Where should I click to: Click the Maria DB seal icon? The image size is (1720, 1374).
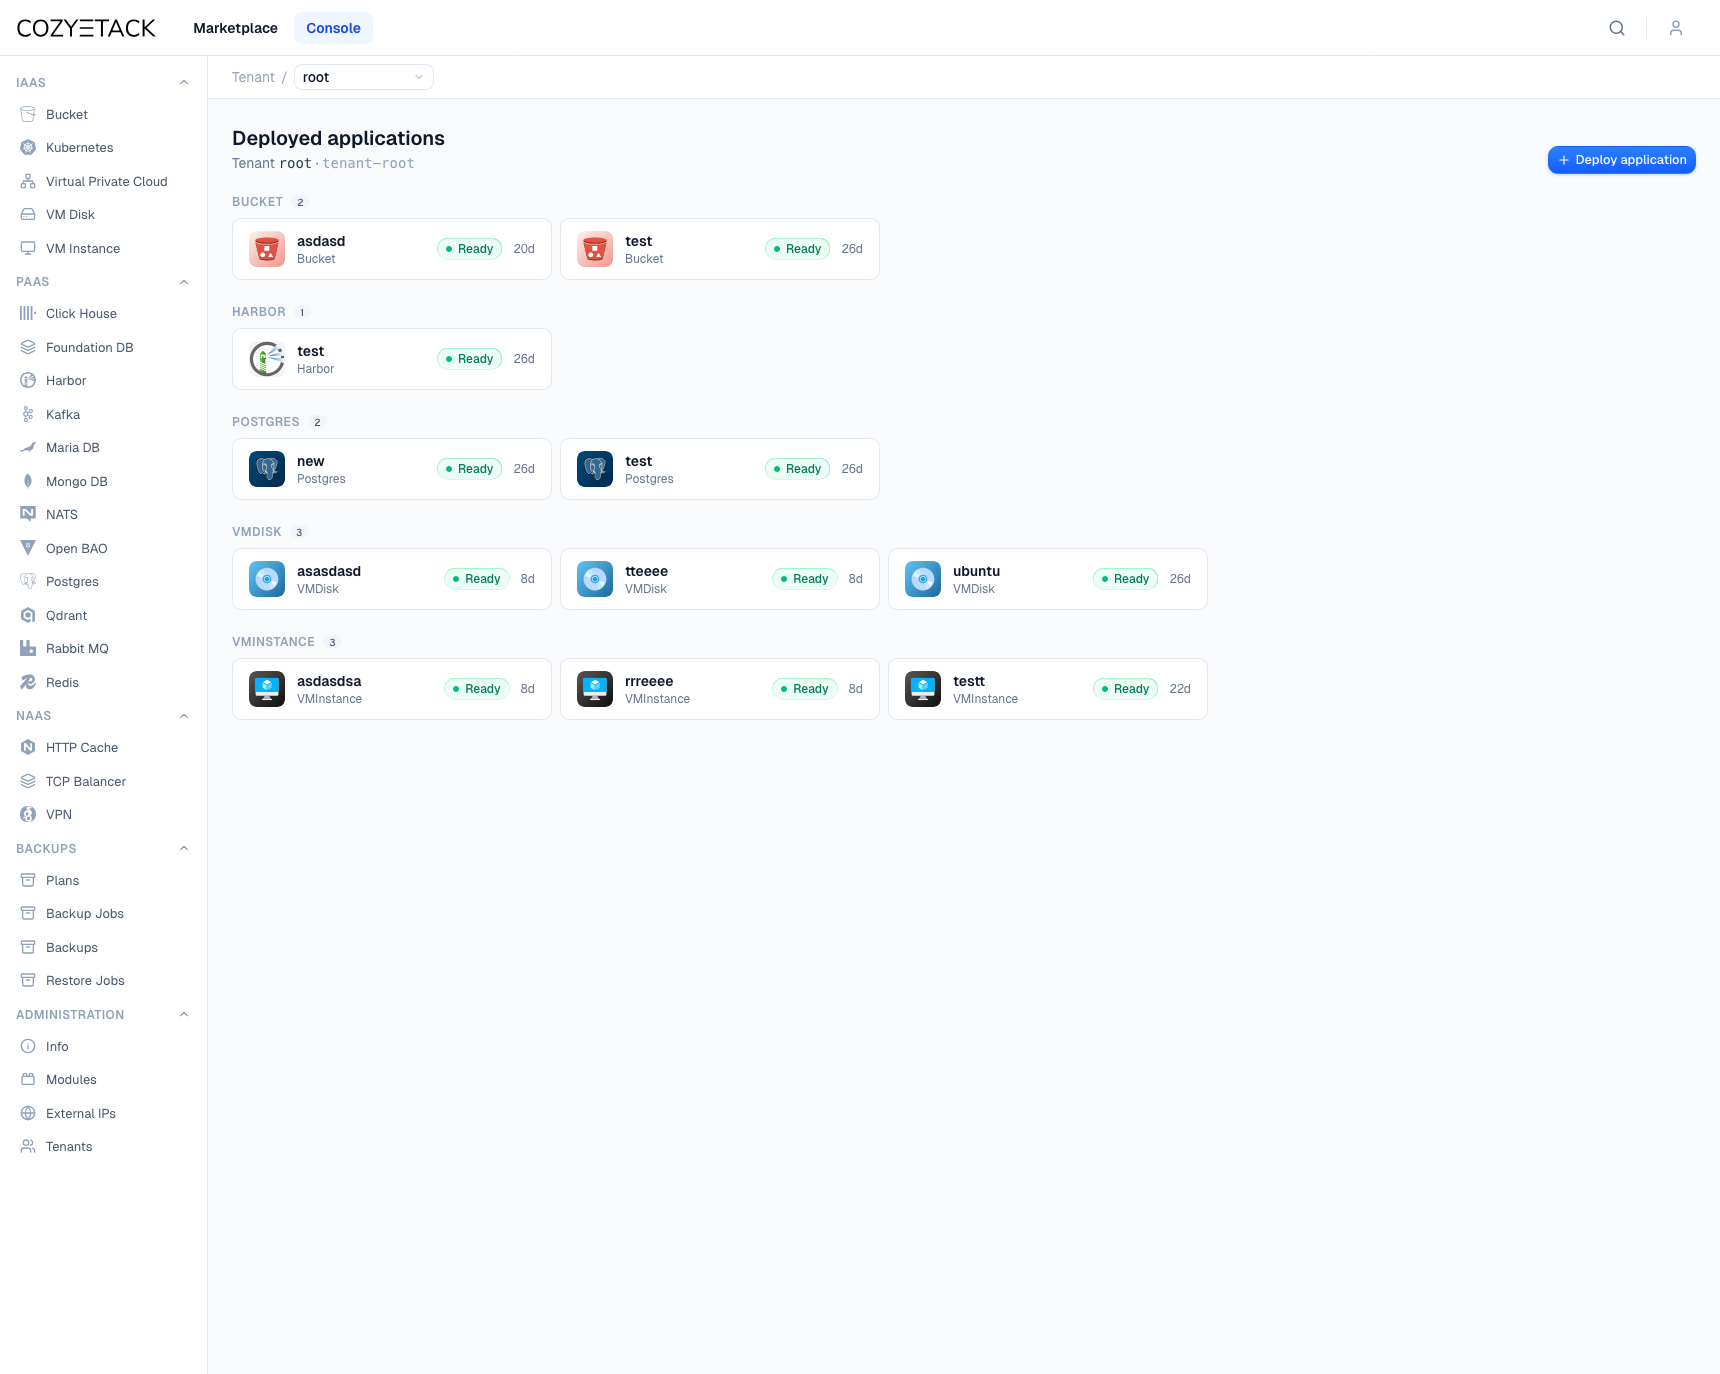[28, 448]
